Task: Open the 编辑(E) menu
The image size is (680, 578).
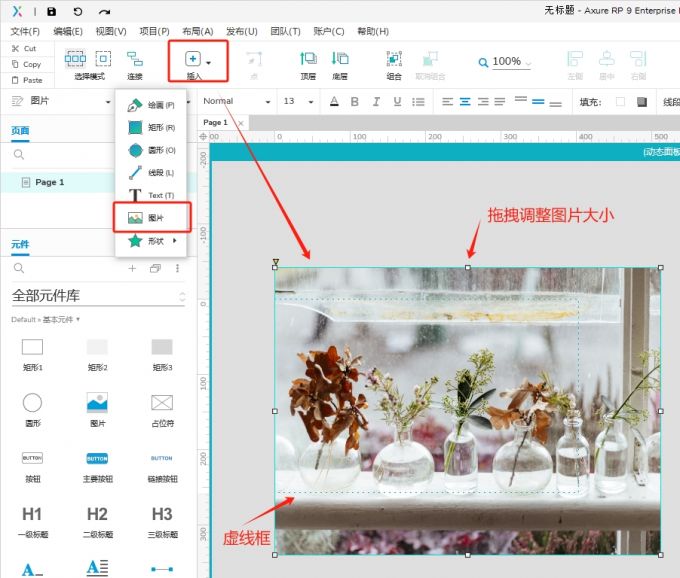Action: click(68, 31)
